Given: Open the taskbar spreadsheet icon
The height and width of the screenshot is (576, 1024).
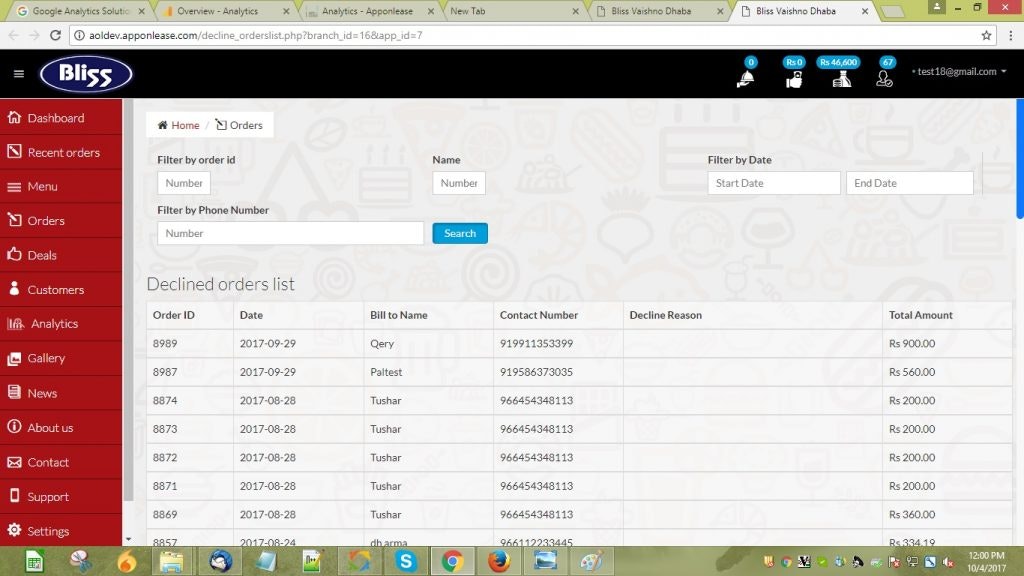Looking at the screenshot, I should [x=35, y=561].
